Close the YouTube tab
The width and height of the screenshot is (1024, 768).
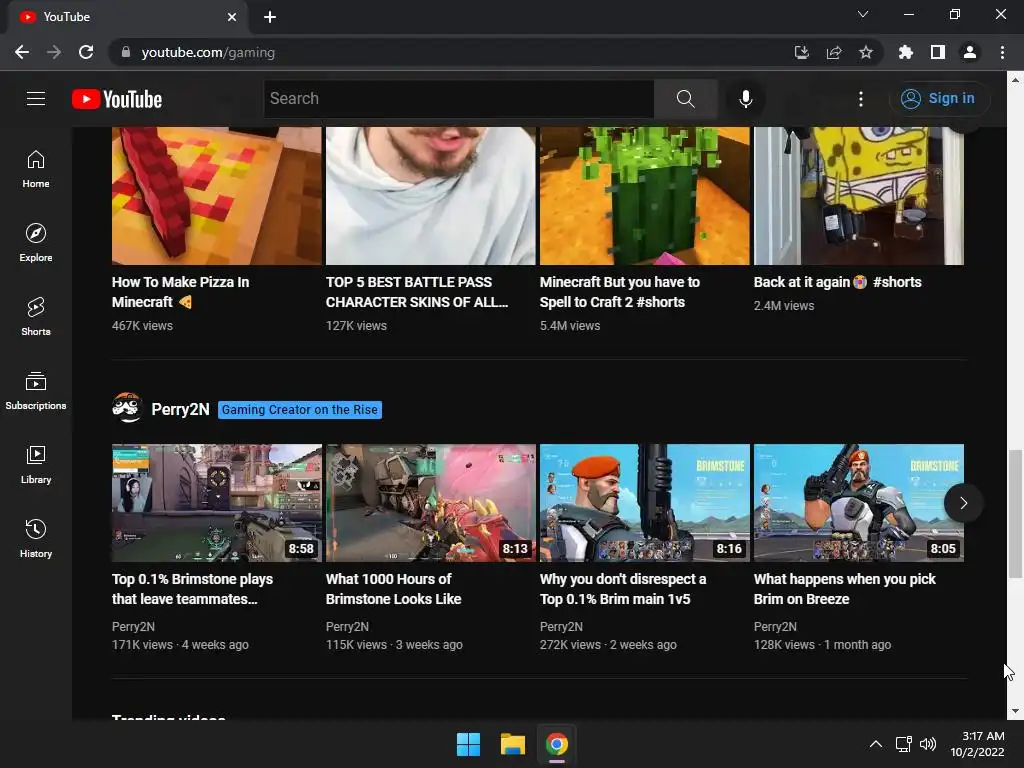pyautogui.click(x=232, y=17)
